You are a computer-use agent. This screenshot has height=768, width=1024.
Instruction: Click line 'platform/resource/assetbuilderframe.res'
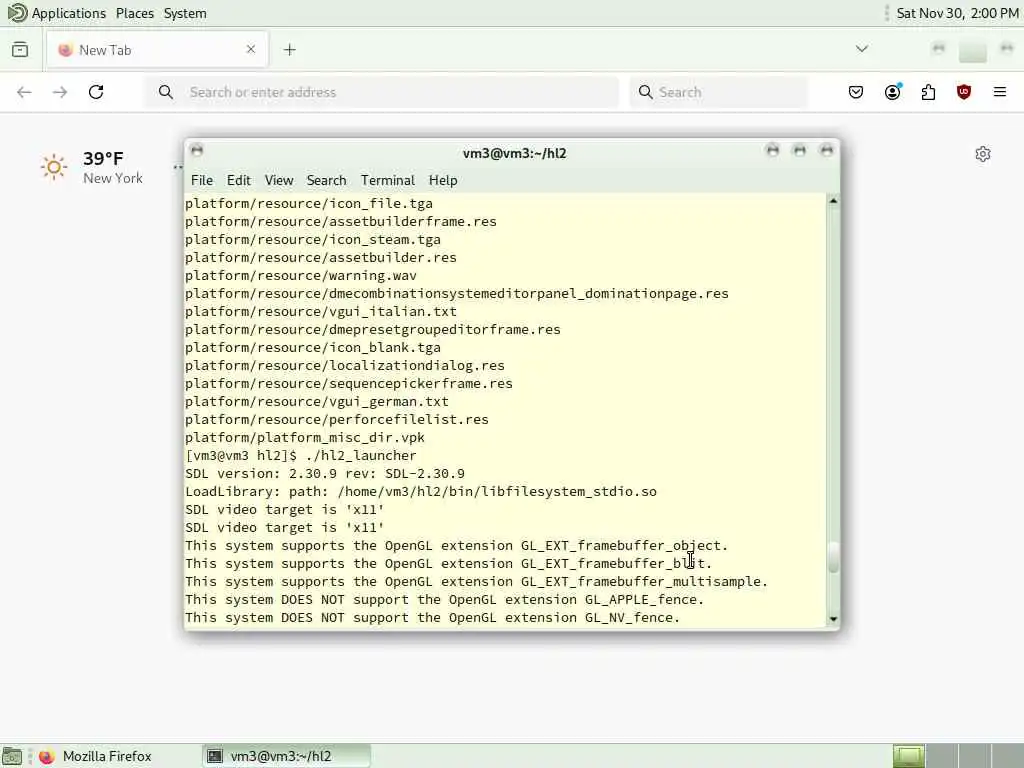click(x=340, y=221)
